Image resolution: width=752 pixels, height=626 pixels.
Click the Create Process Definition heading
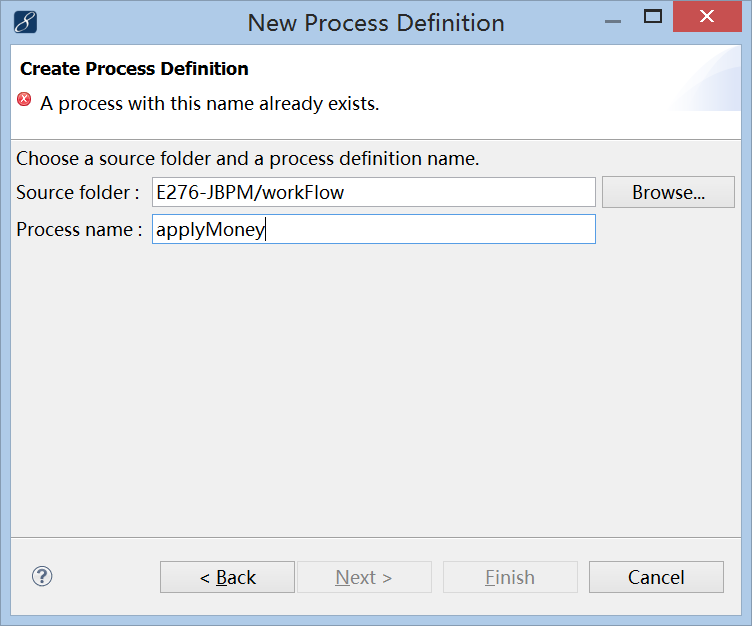[134, 69]
